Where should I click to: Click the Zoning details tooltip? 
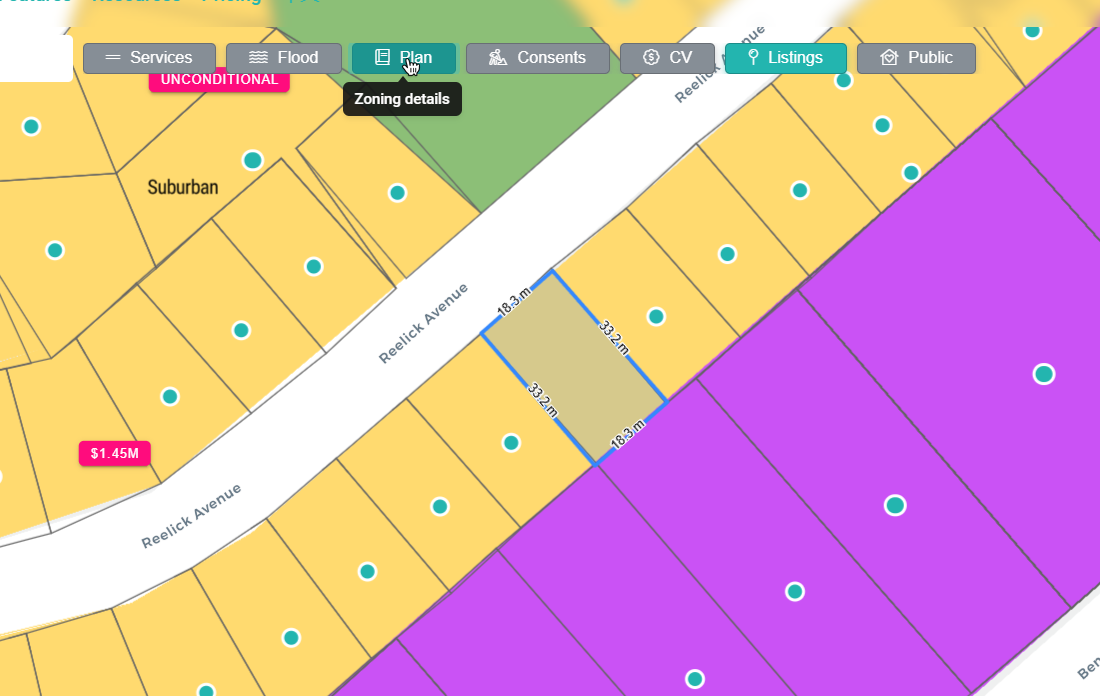pyautogui.click(x=402, y=99)
